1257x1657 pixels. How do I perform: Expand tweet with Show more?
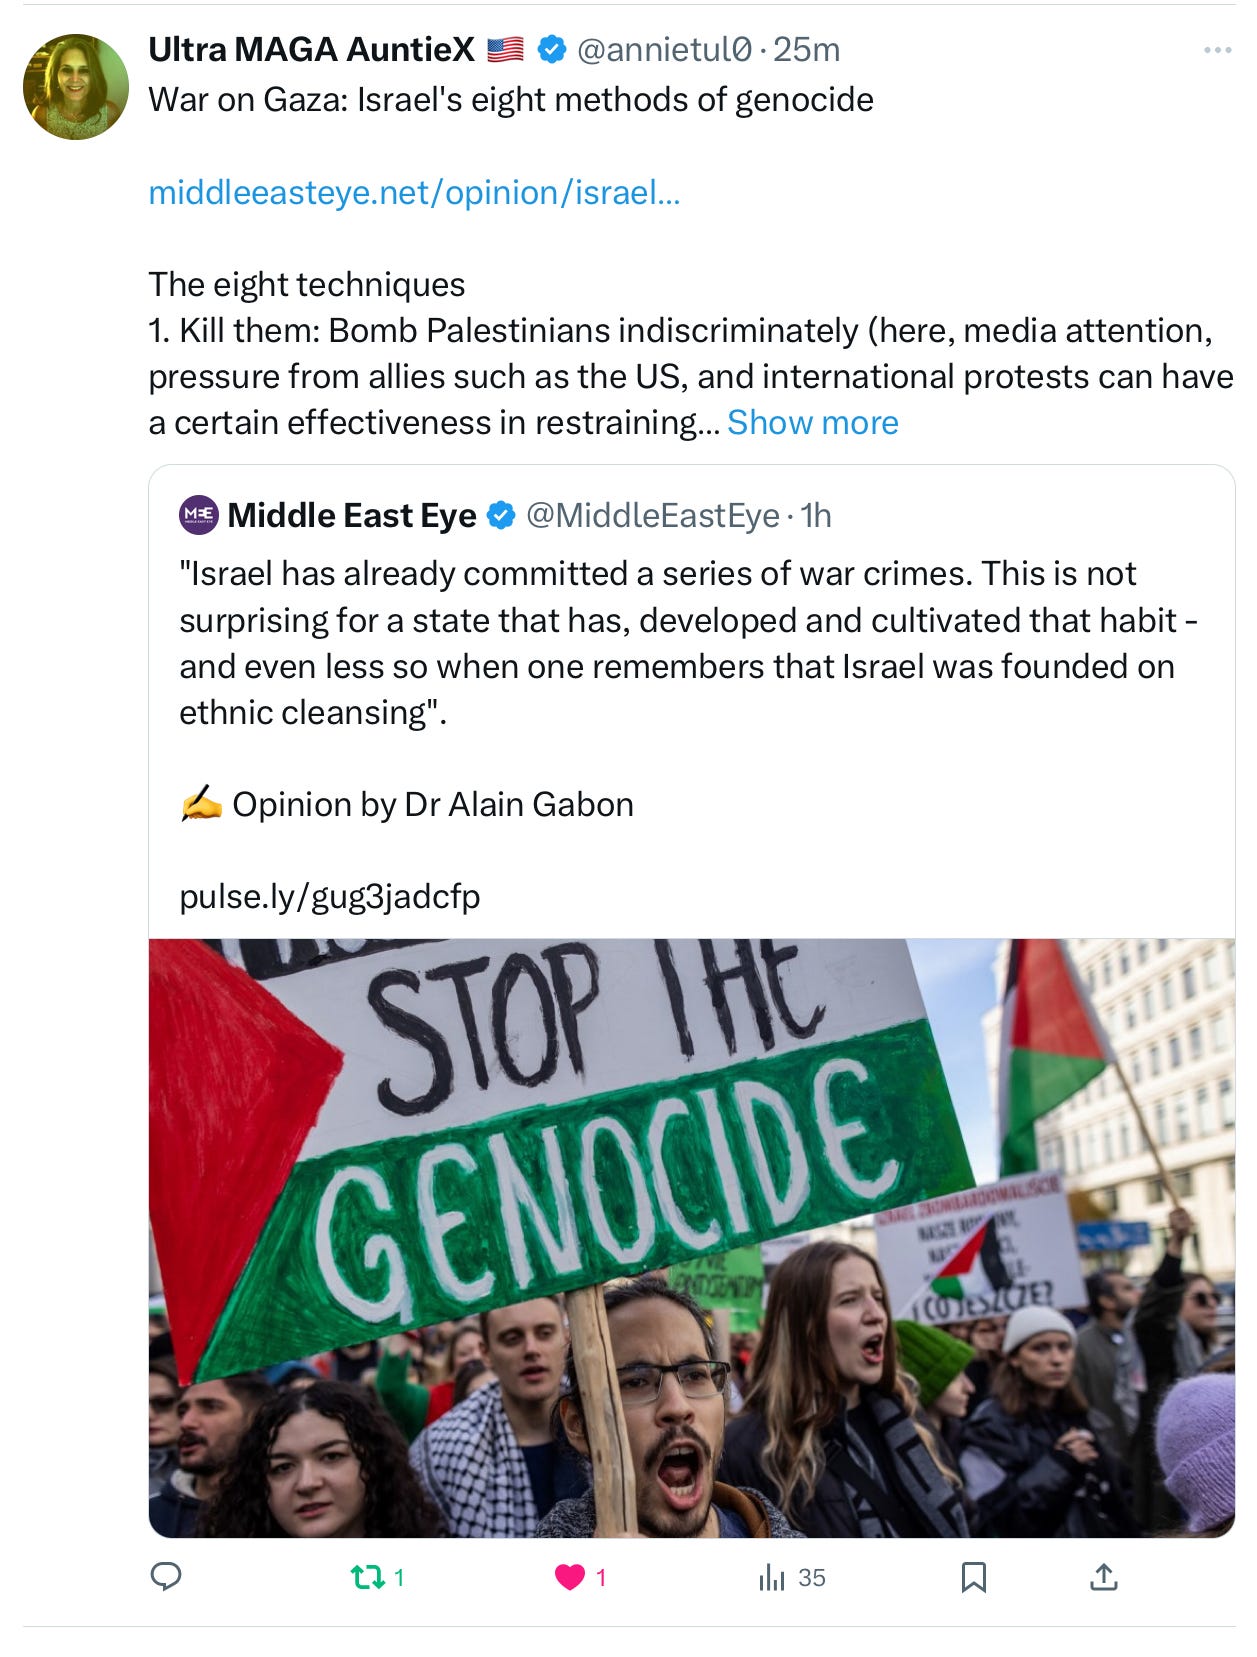[812, 423]
